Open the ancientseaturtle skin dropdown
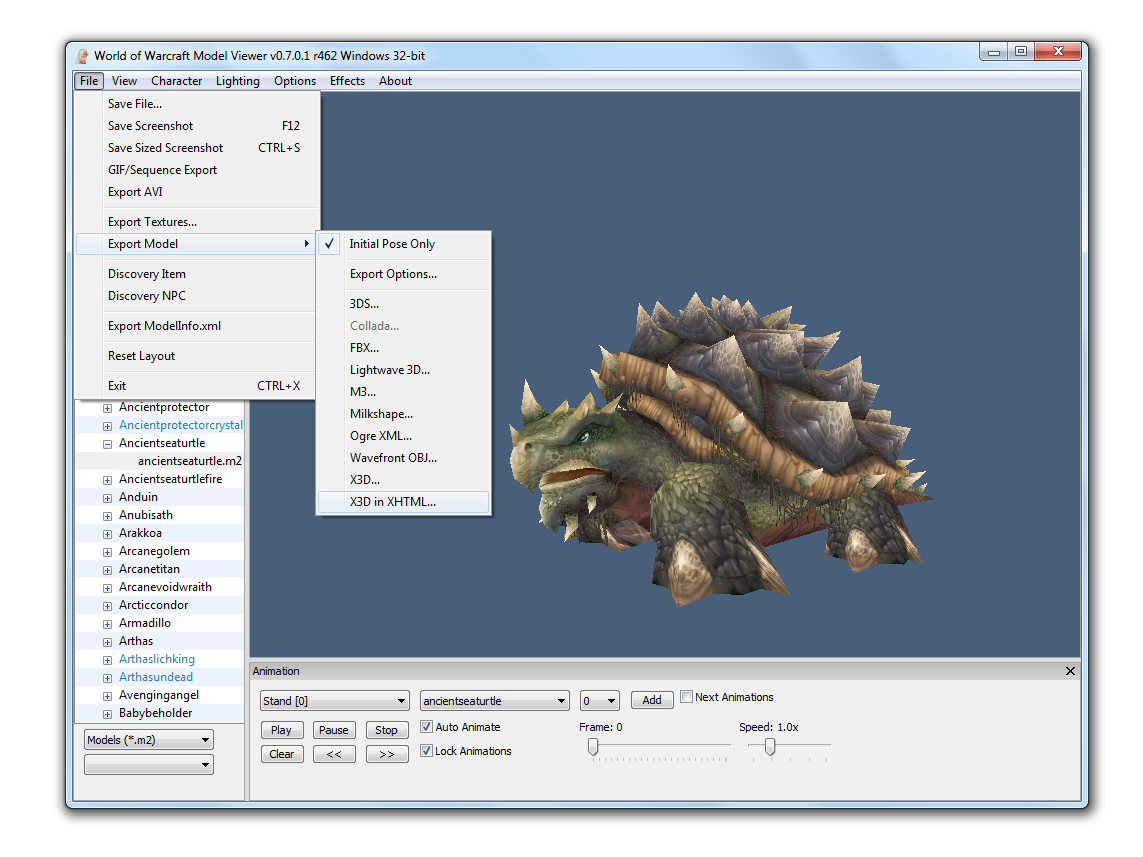 click(x=495, y=701)
